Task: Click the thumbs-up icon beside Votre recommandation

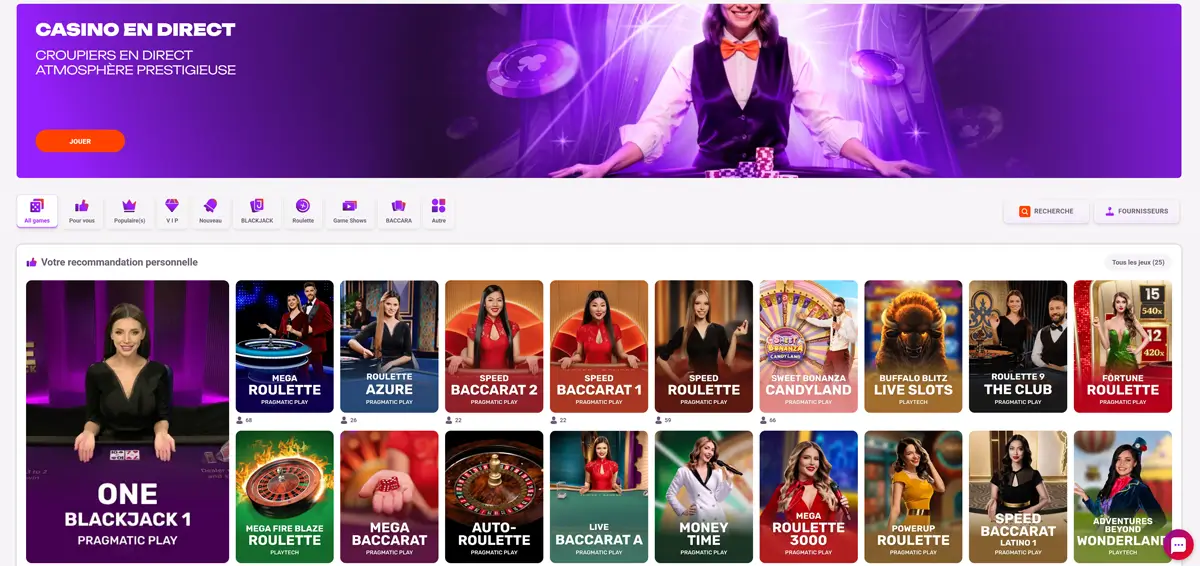Action: (32, 262)
